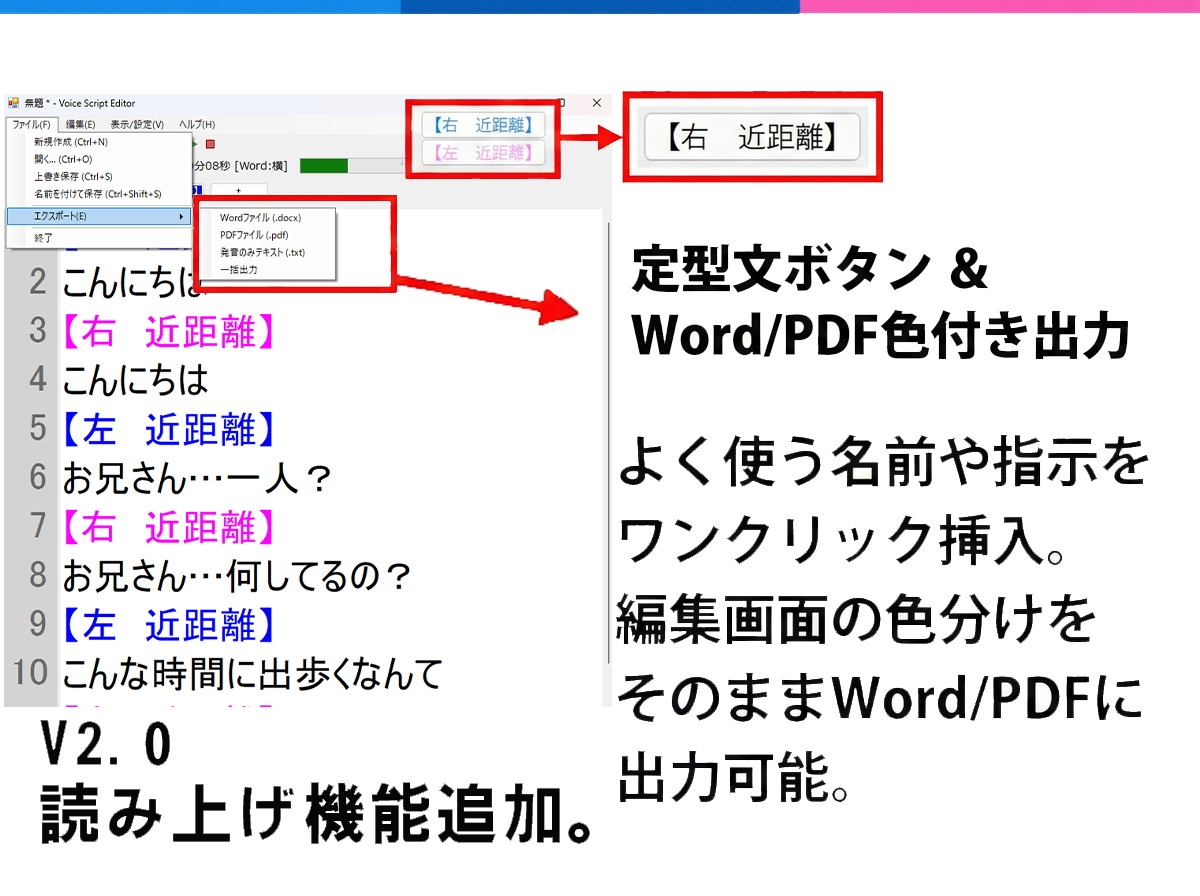Close the Voice Script Editor window

596,103
